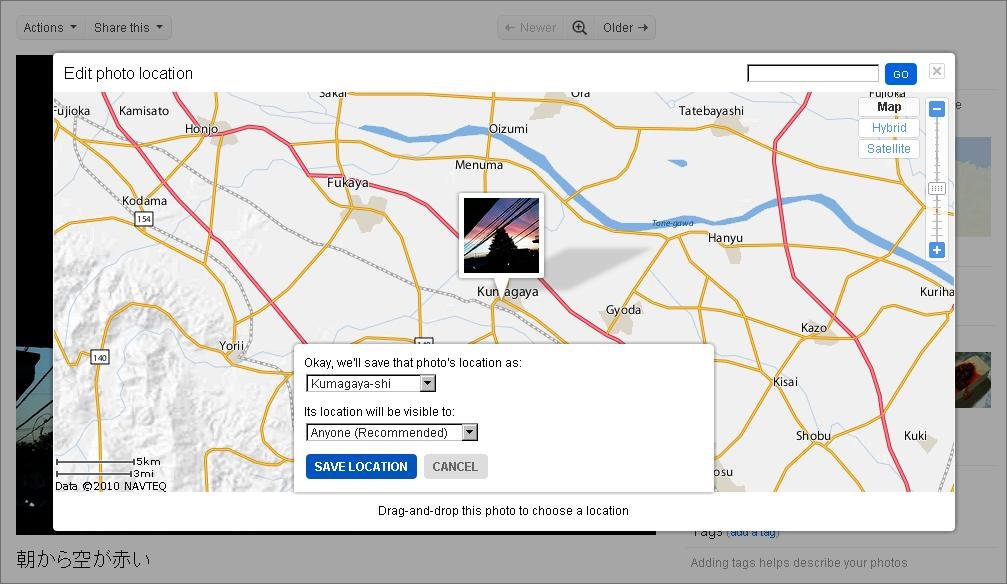This screenshot has width=1007, height=584.
Task: Click the Kodama label on the map
Action: click(144, 200)
